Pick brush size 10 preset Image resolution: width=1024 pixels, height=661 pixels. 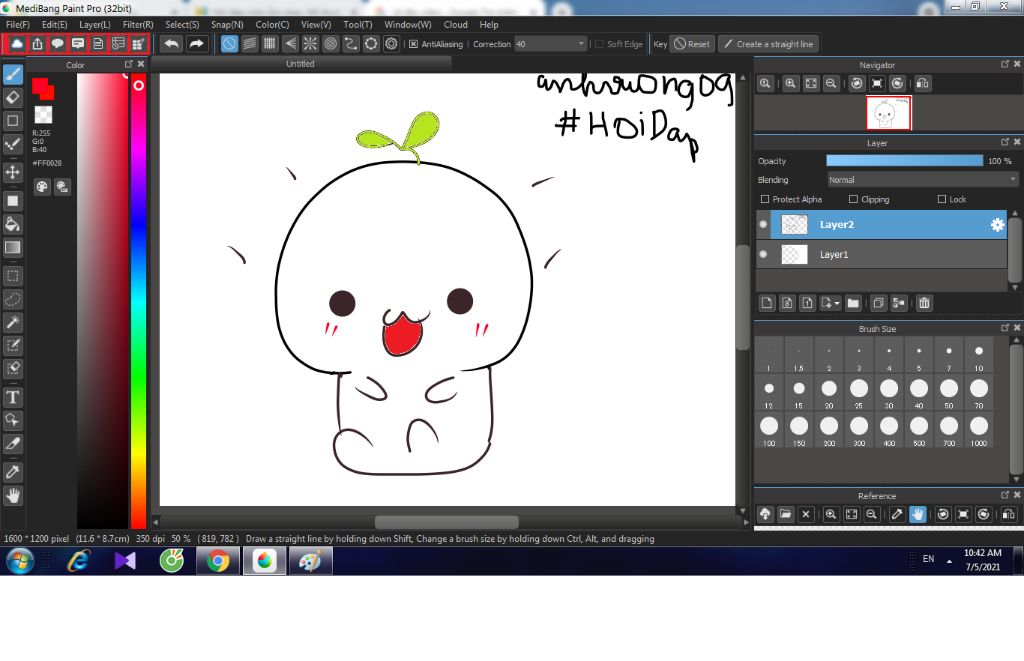coord(978,357)
